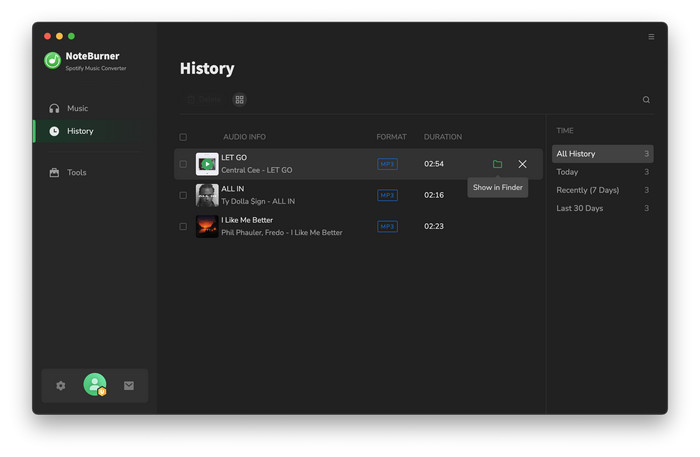Click MP3 badge in LET GO row

[x=387, y=164]
